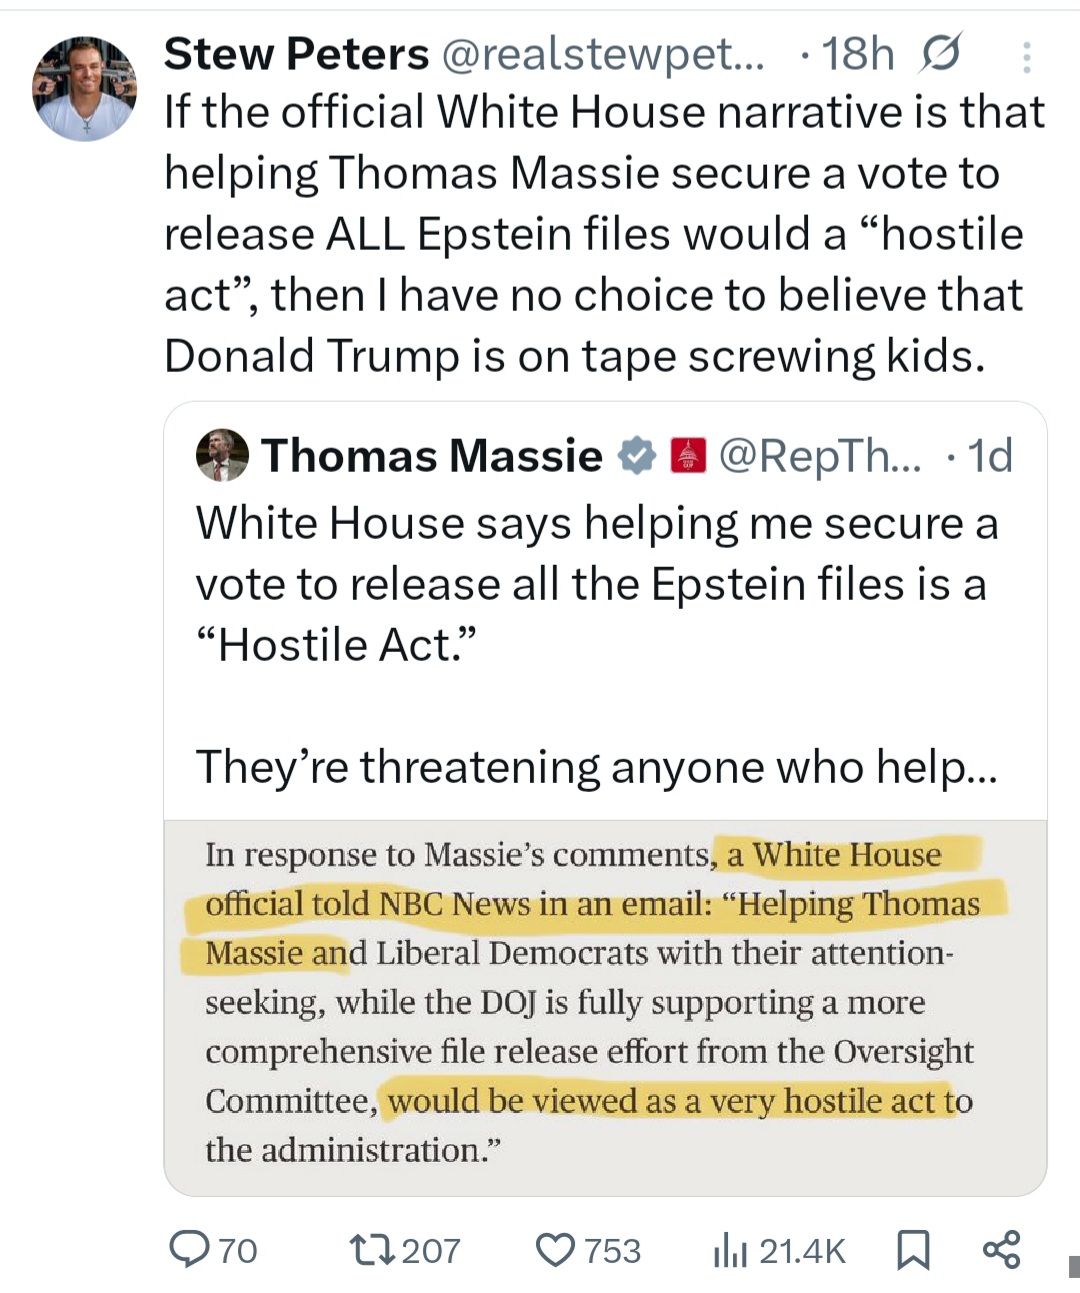Image resolution: width=1080 pixels, height=1293 pixels.
Task: Click the 18h timestamp
Action: pyautogui.click(x=857, y=54)
